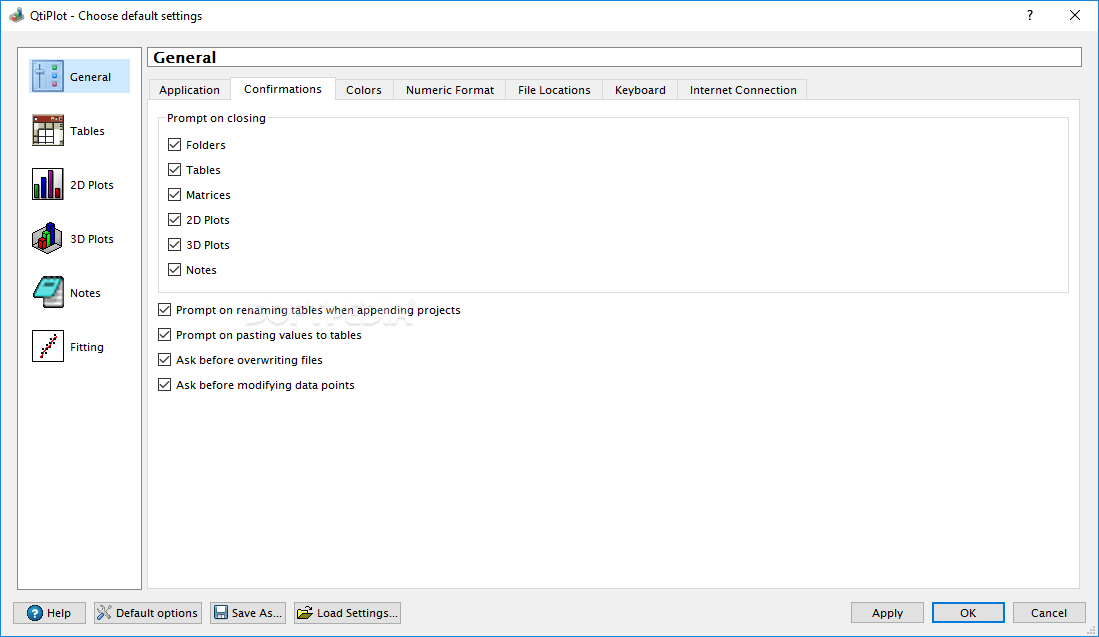
Task: Toggle the 2D Plots closing prompt checkbox
Action: coord(175,219)
